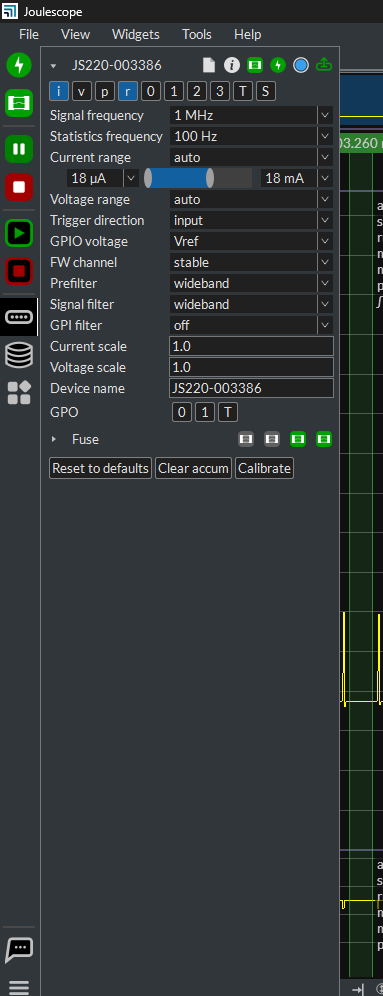This screenshot has height=996, width=383.
Task: Click the info icon beside JS220-003386
Action: coord(232,65)
